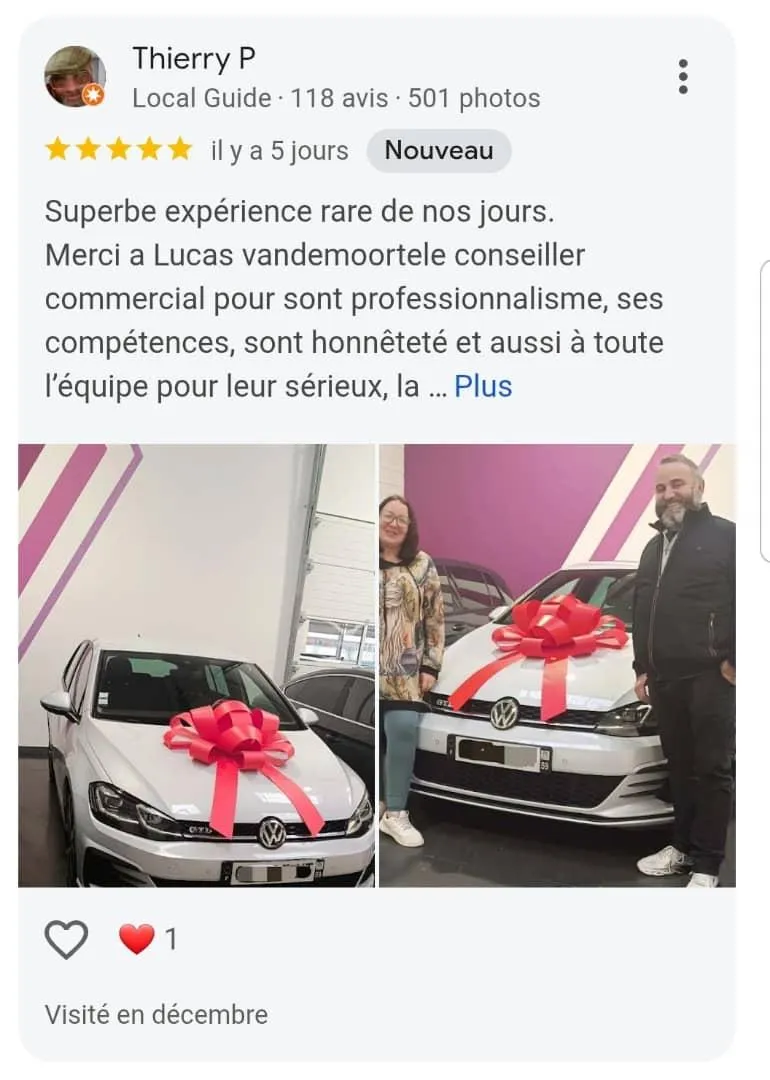This screenshot has height=1080, width=770.
Task: Click the Local Guide label text
Action: click(x=202, y=98)
